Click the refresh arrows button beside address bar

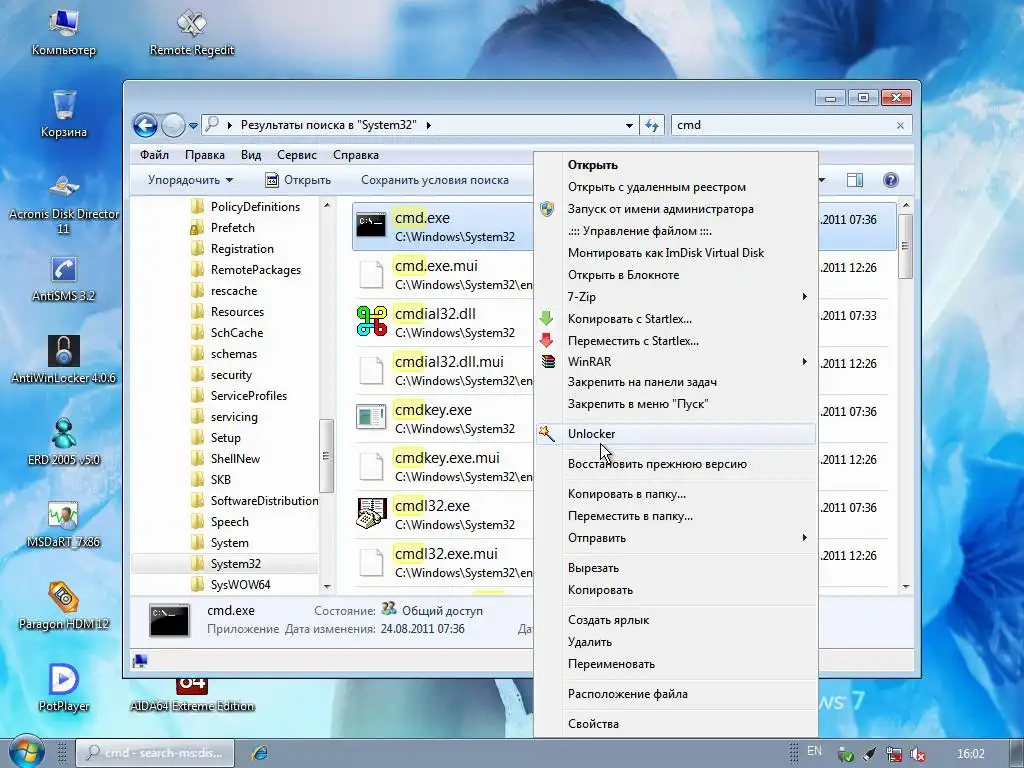pyautogui.click(x=652, y=125)
